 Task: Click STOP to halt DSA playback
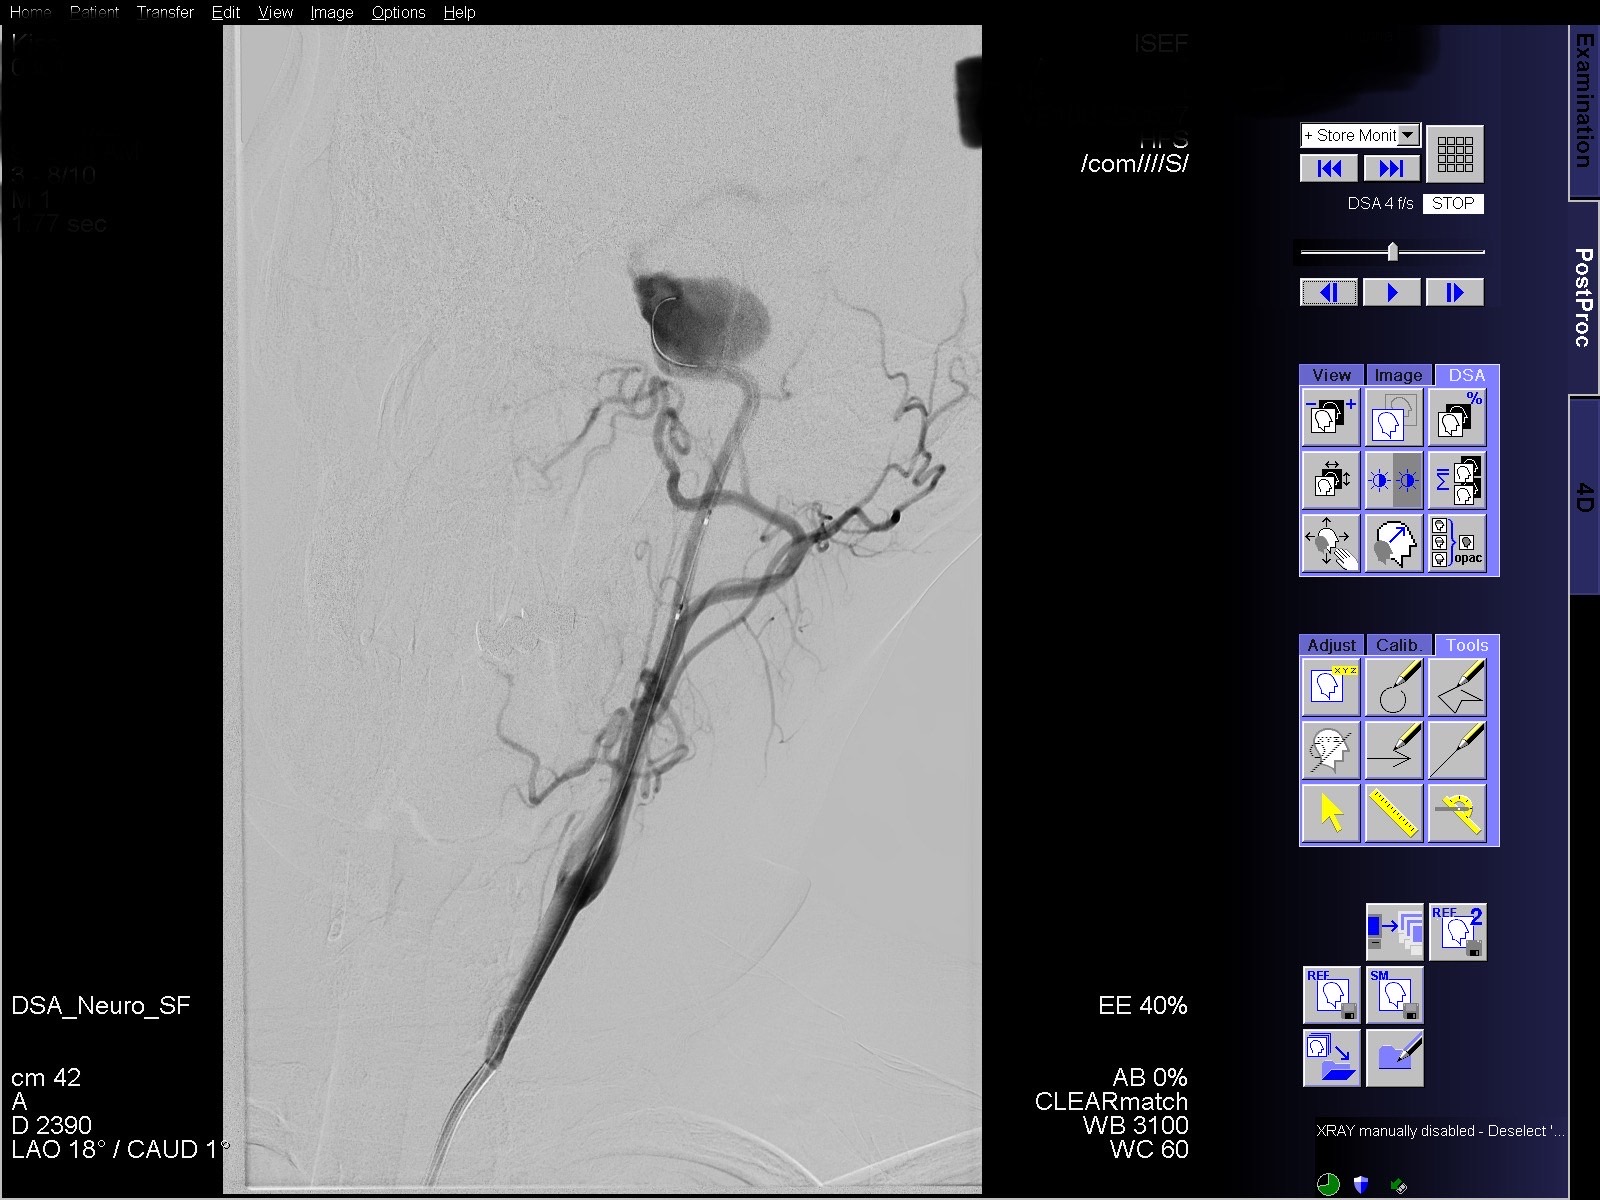tap(1453, 203)
